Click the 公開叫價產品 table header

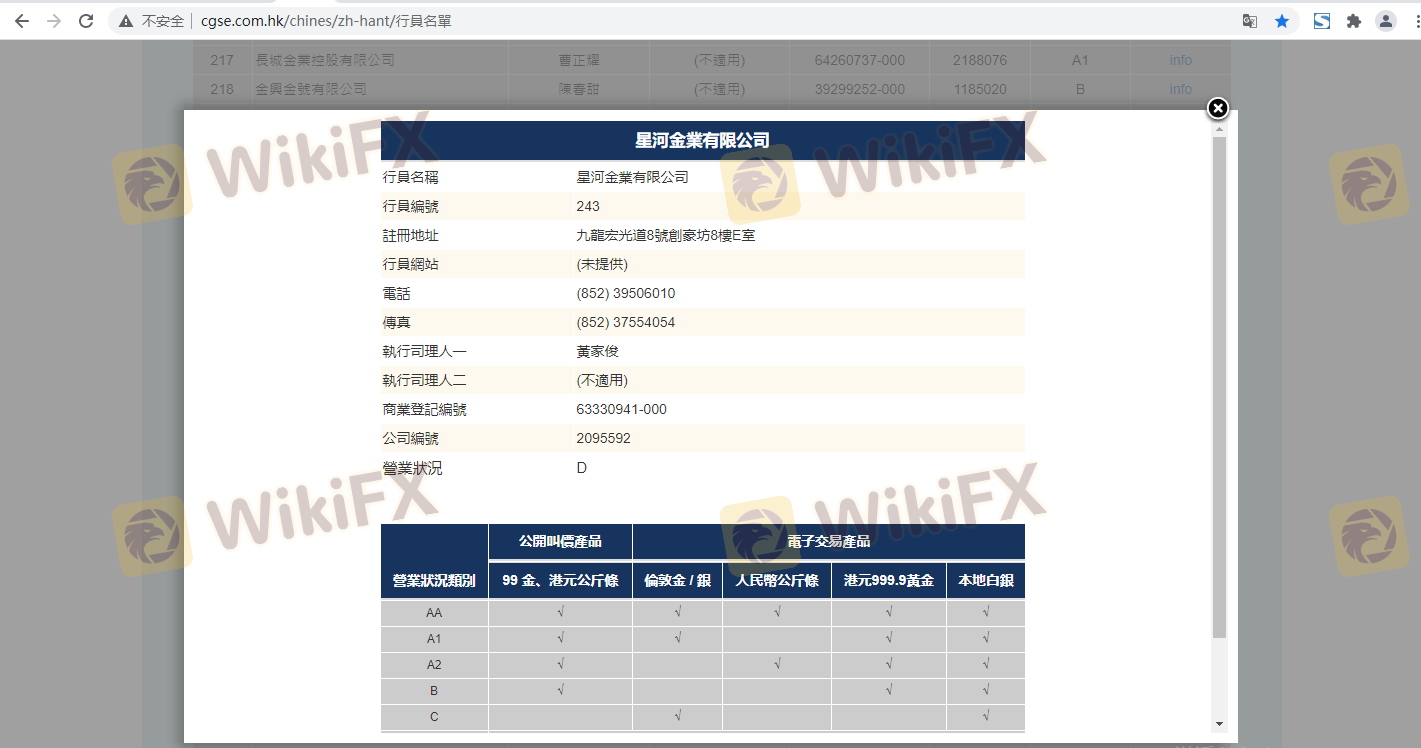click(560, 541)
